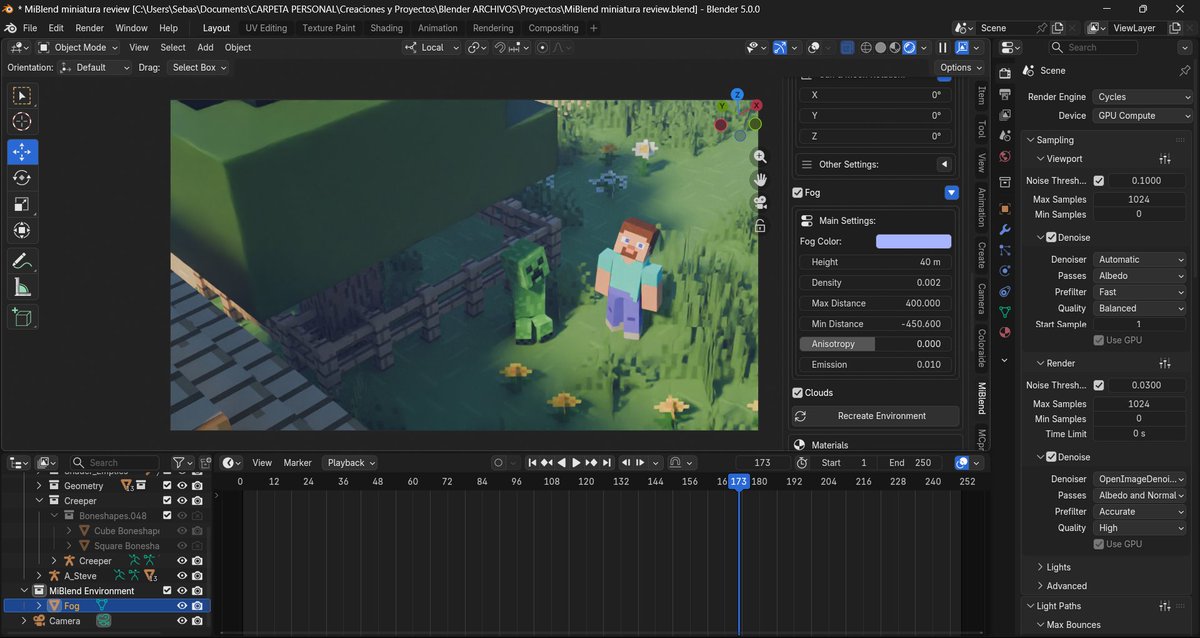
Task: Open the Add menu in viewport header
Action: click(205, 47)
